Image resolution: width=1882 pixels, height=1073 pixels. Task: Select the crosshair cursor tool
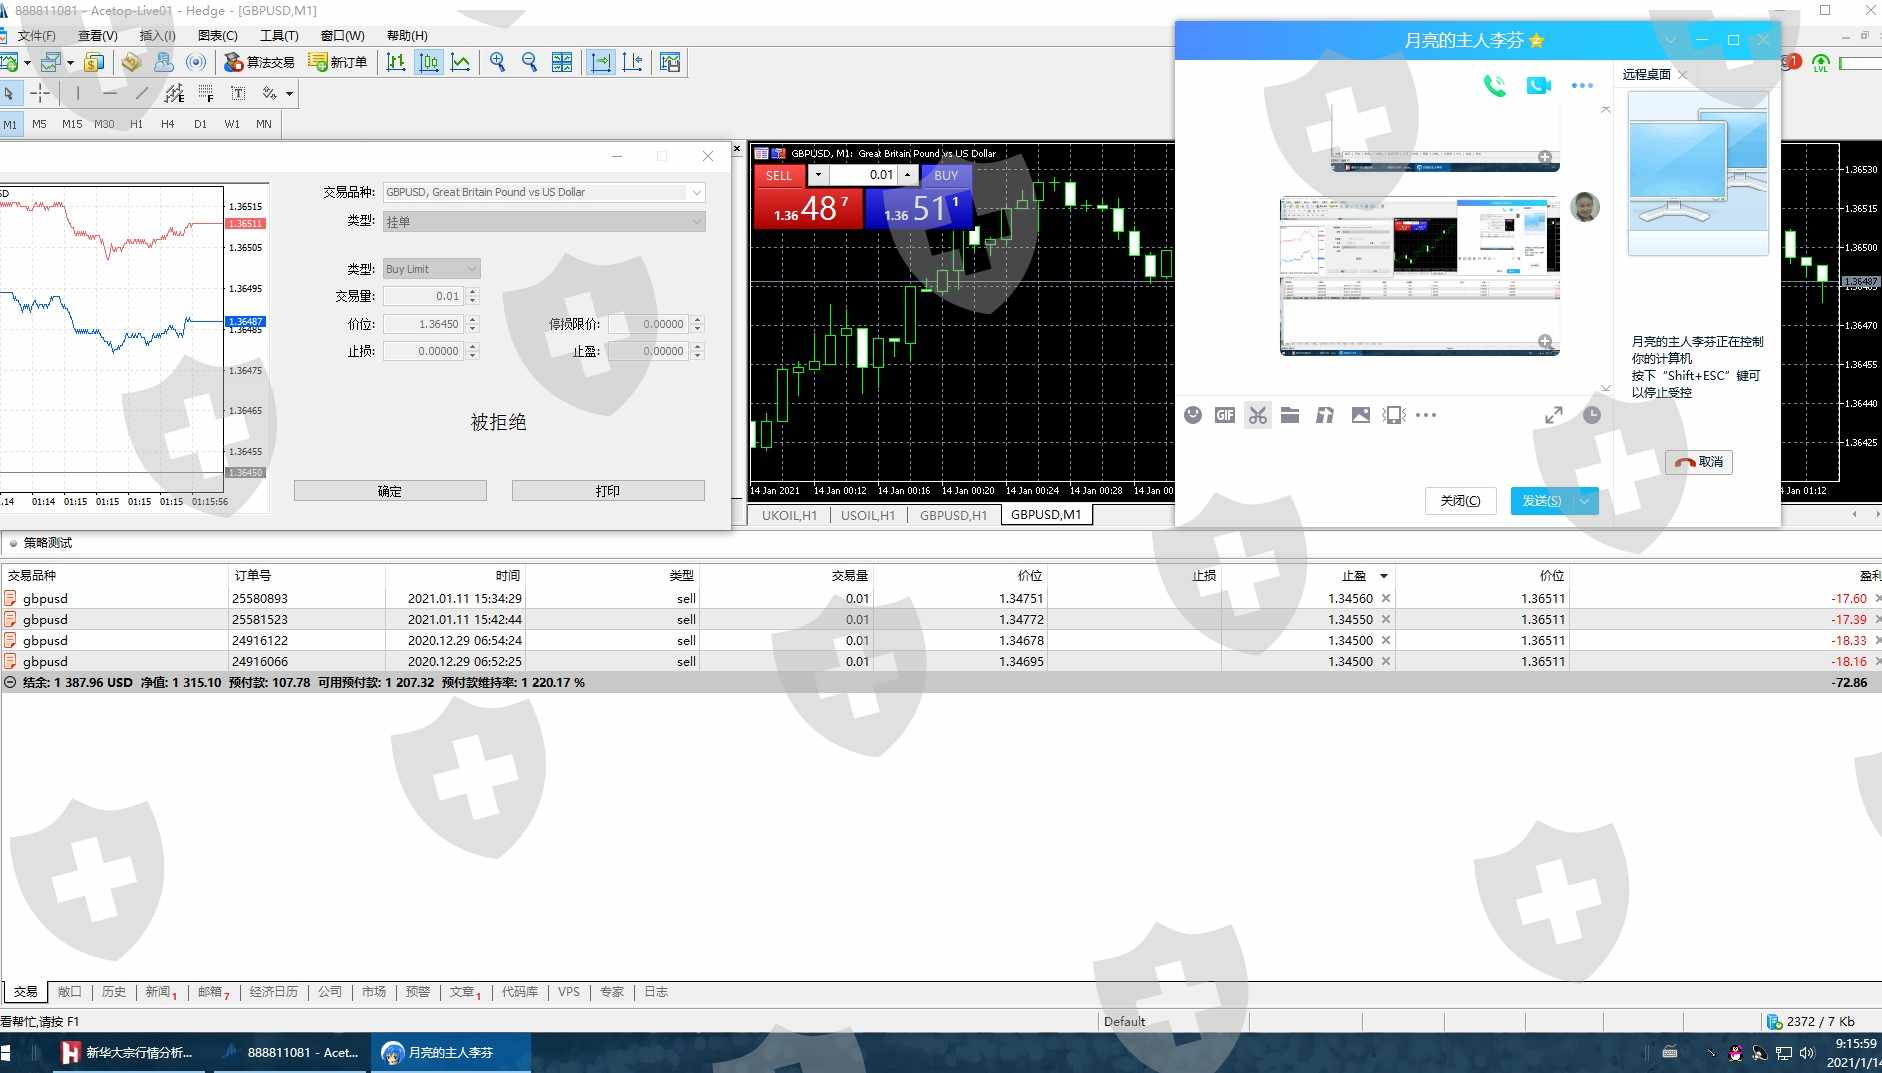[x=40, y=93]
